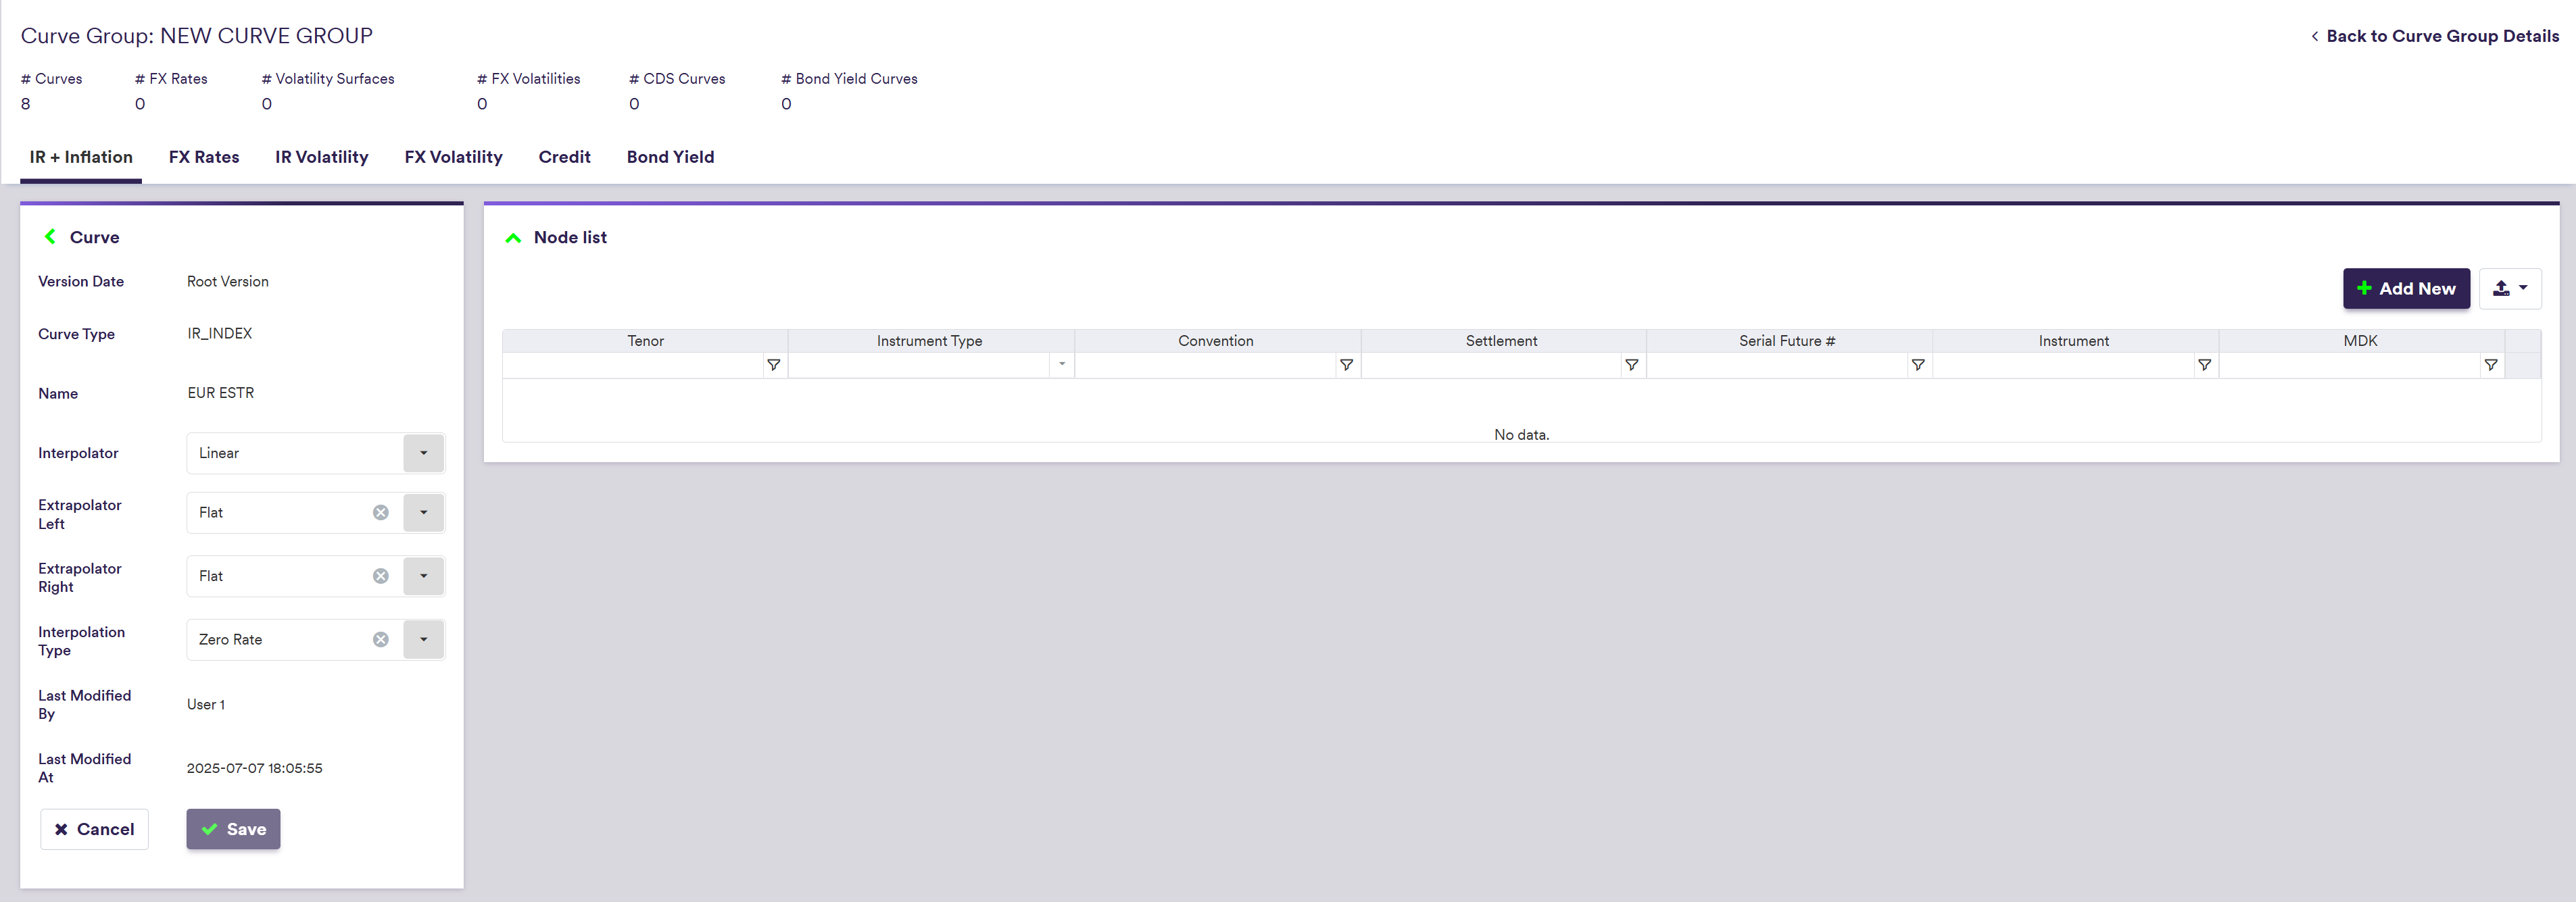Open the upload export dropdown button
This screenshot has width=2576, height=902.
(2509, 289)
